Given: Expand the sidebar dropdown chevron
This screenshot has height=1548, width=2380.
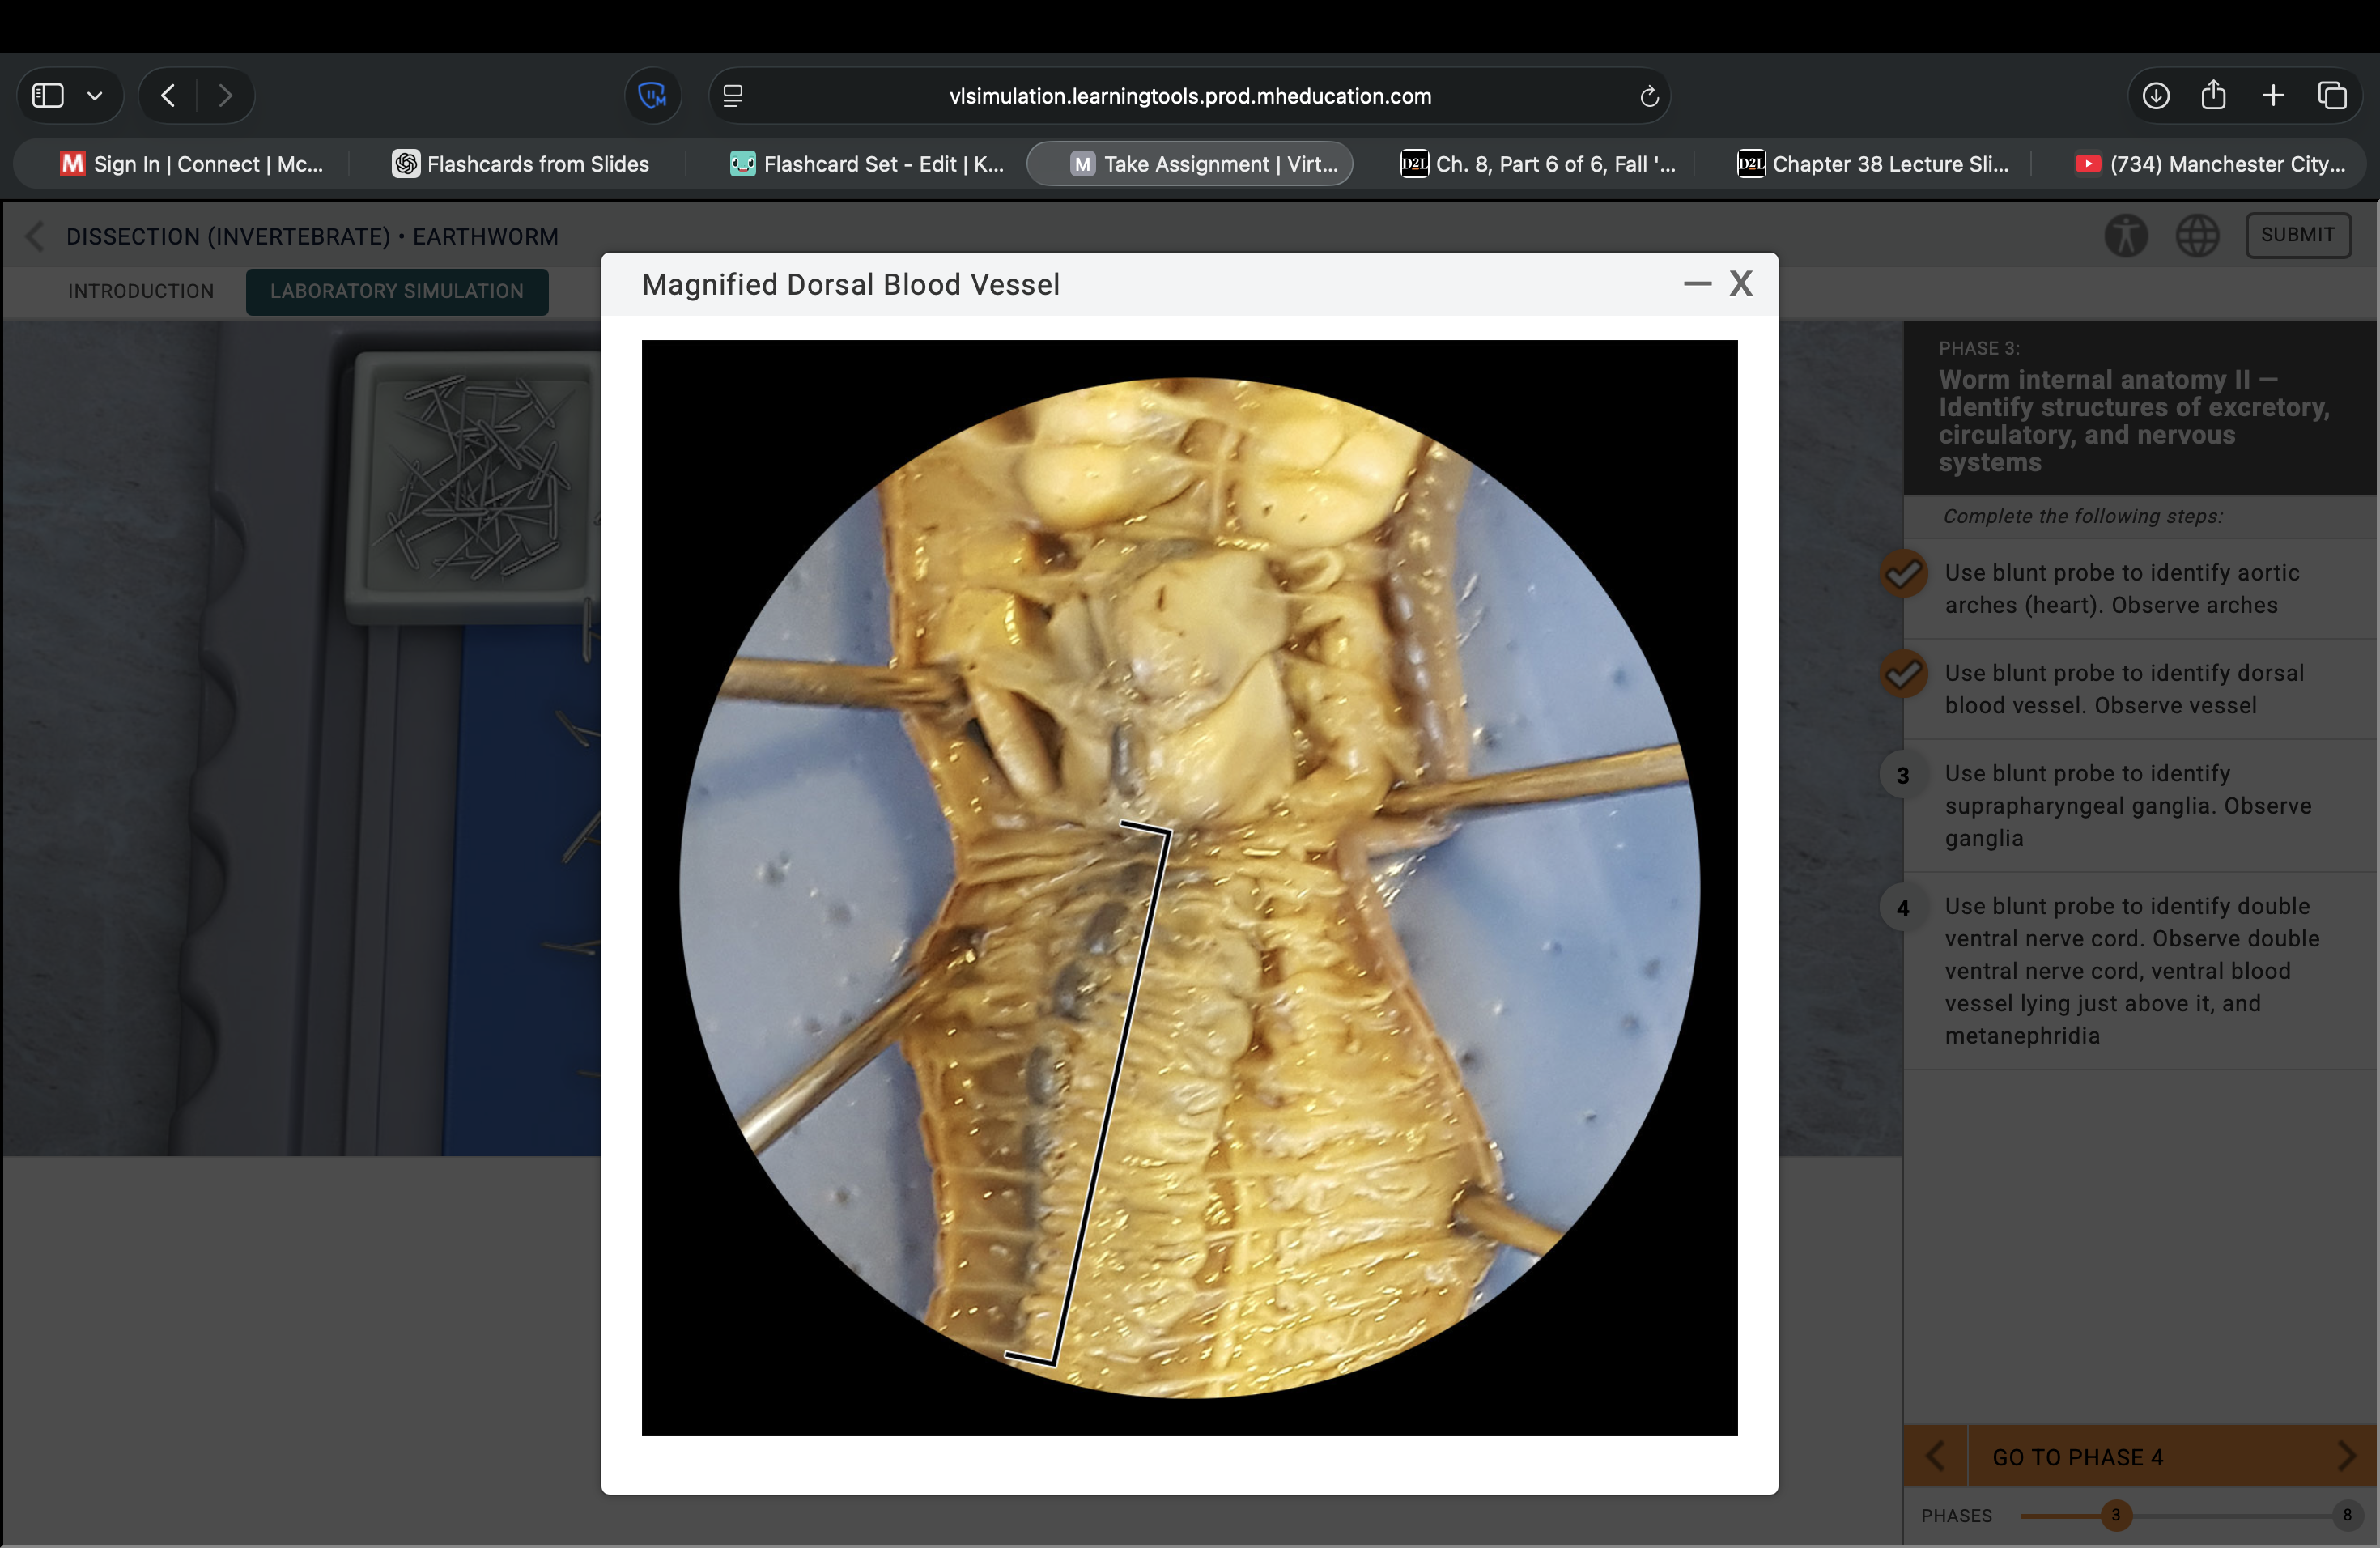Looking at the screenshot, I should (x=95, y=96).
